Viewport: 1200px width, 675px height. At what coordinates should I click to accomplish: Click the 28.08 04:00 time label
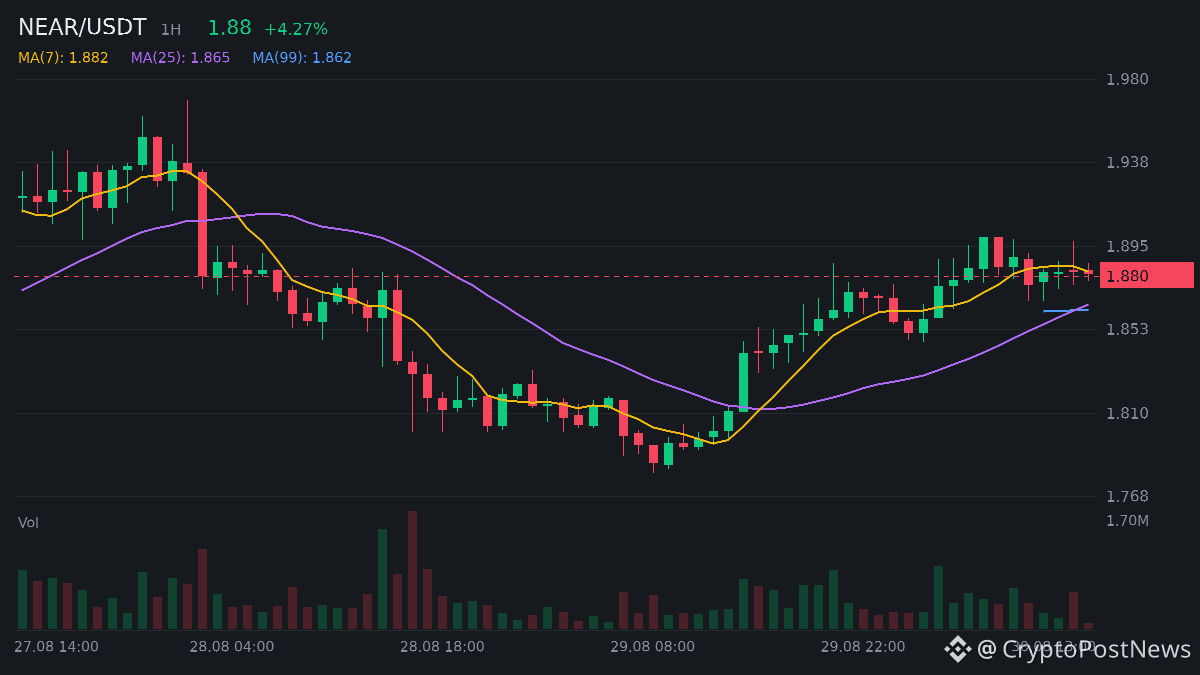231,647
